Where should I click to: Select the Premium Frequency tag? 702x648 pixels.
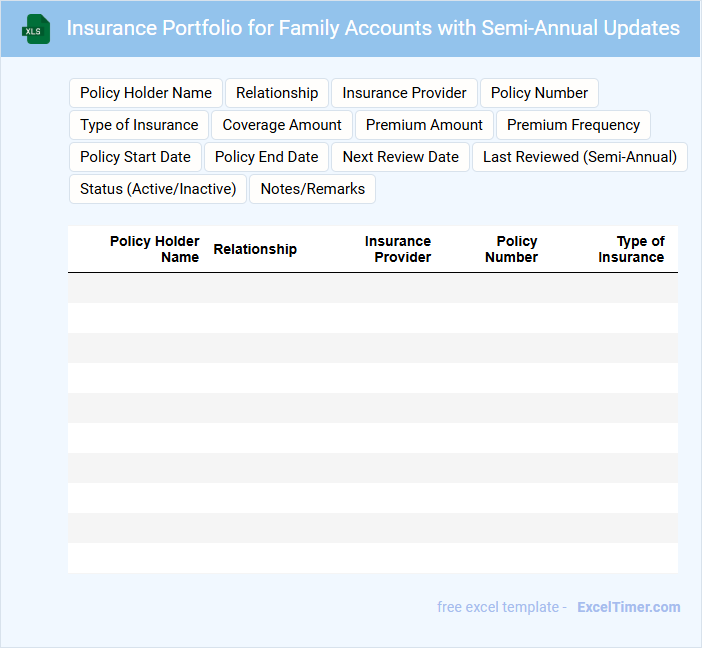[x=573, y=125]
